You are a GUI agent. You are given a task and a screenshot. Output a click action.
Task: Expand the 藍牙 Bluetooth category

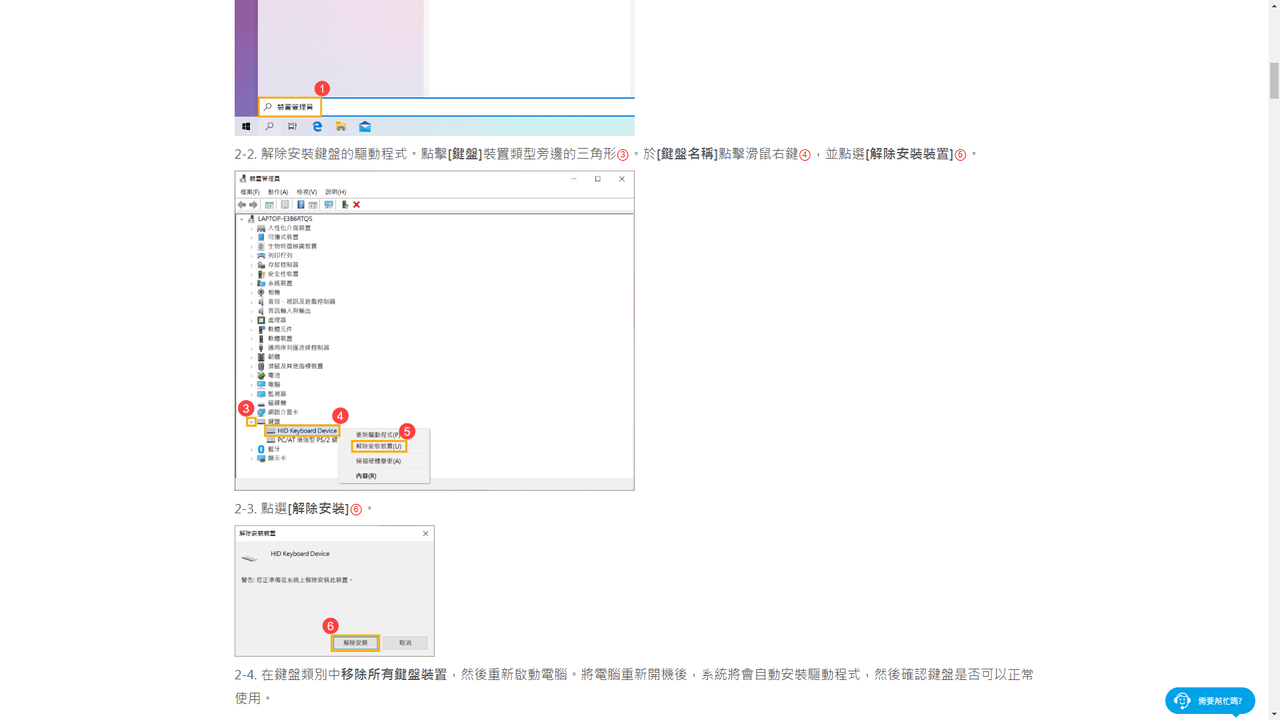coord(252,449)
